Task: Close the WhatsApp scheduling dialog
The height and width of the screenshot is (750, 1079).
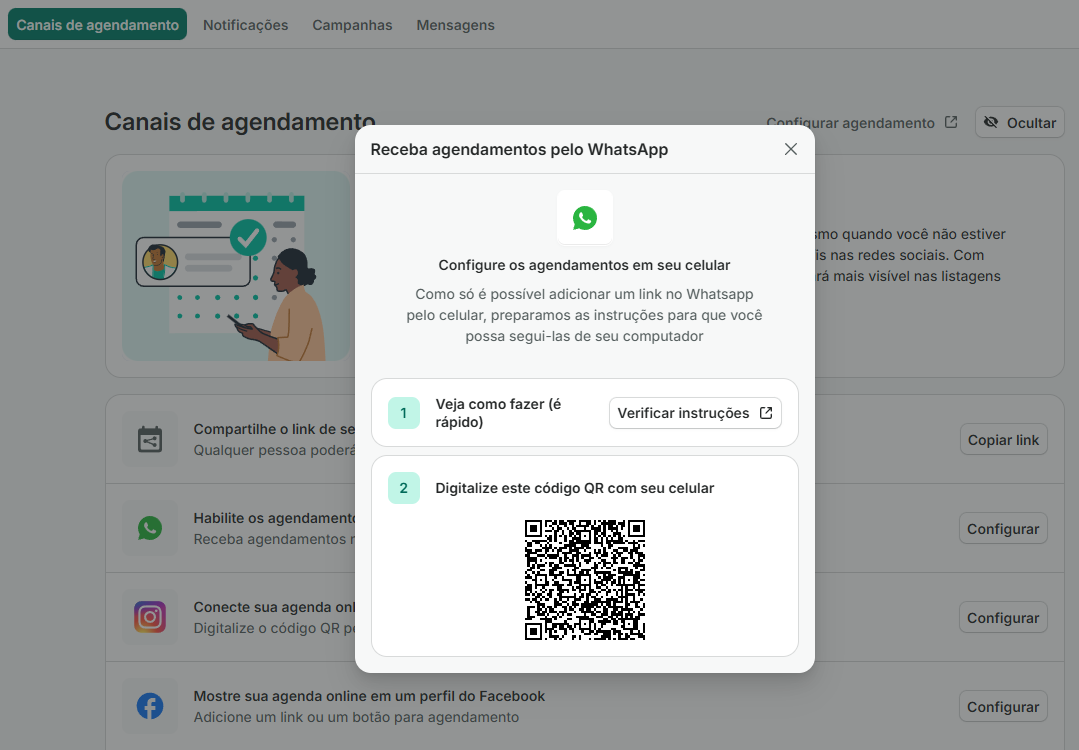Action: 791,149
